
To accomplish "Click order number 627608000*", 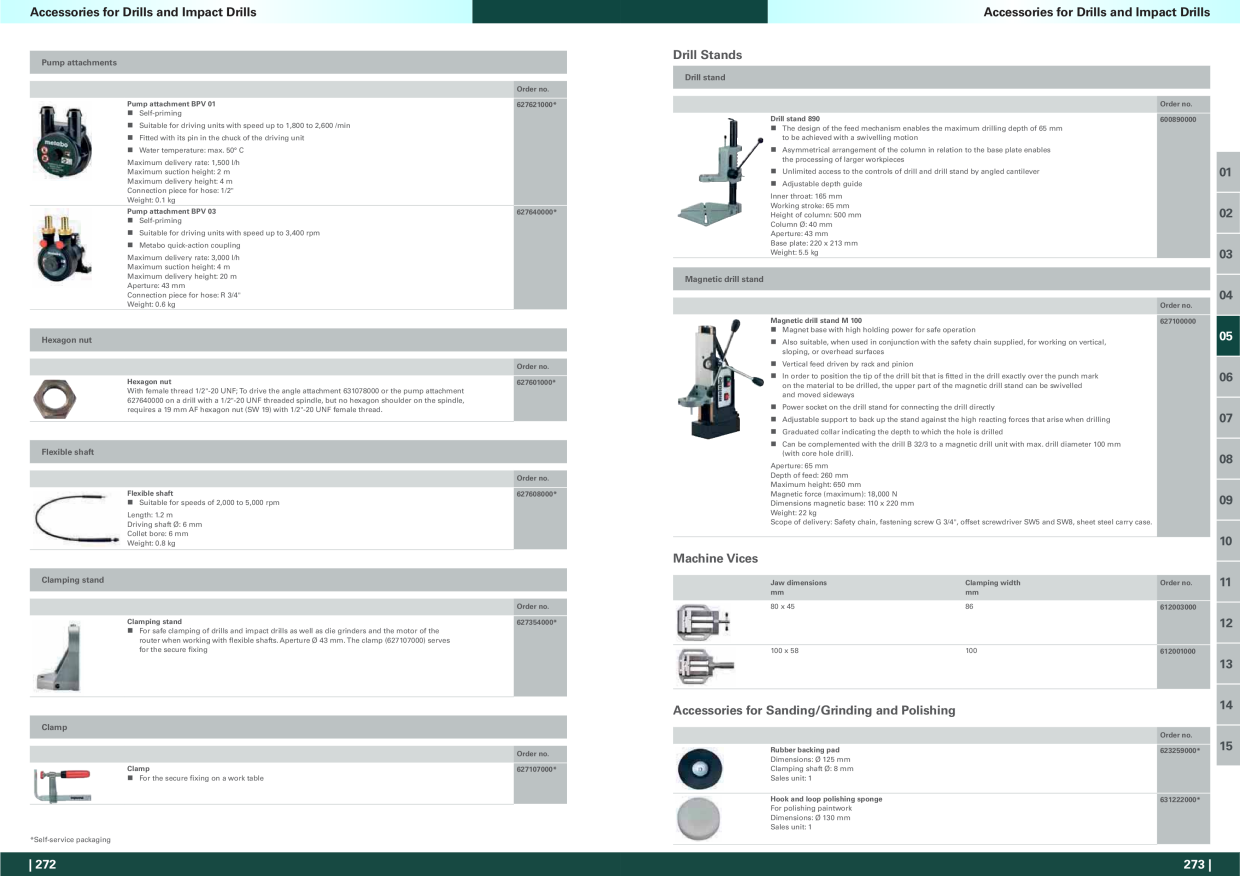I will point(536,494).
